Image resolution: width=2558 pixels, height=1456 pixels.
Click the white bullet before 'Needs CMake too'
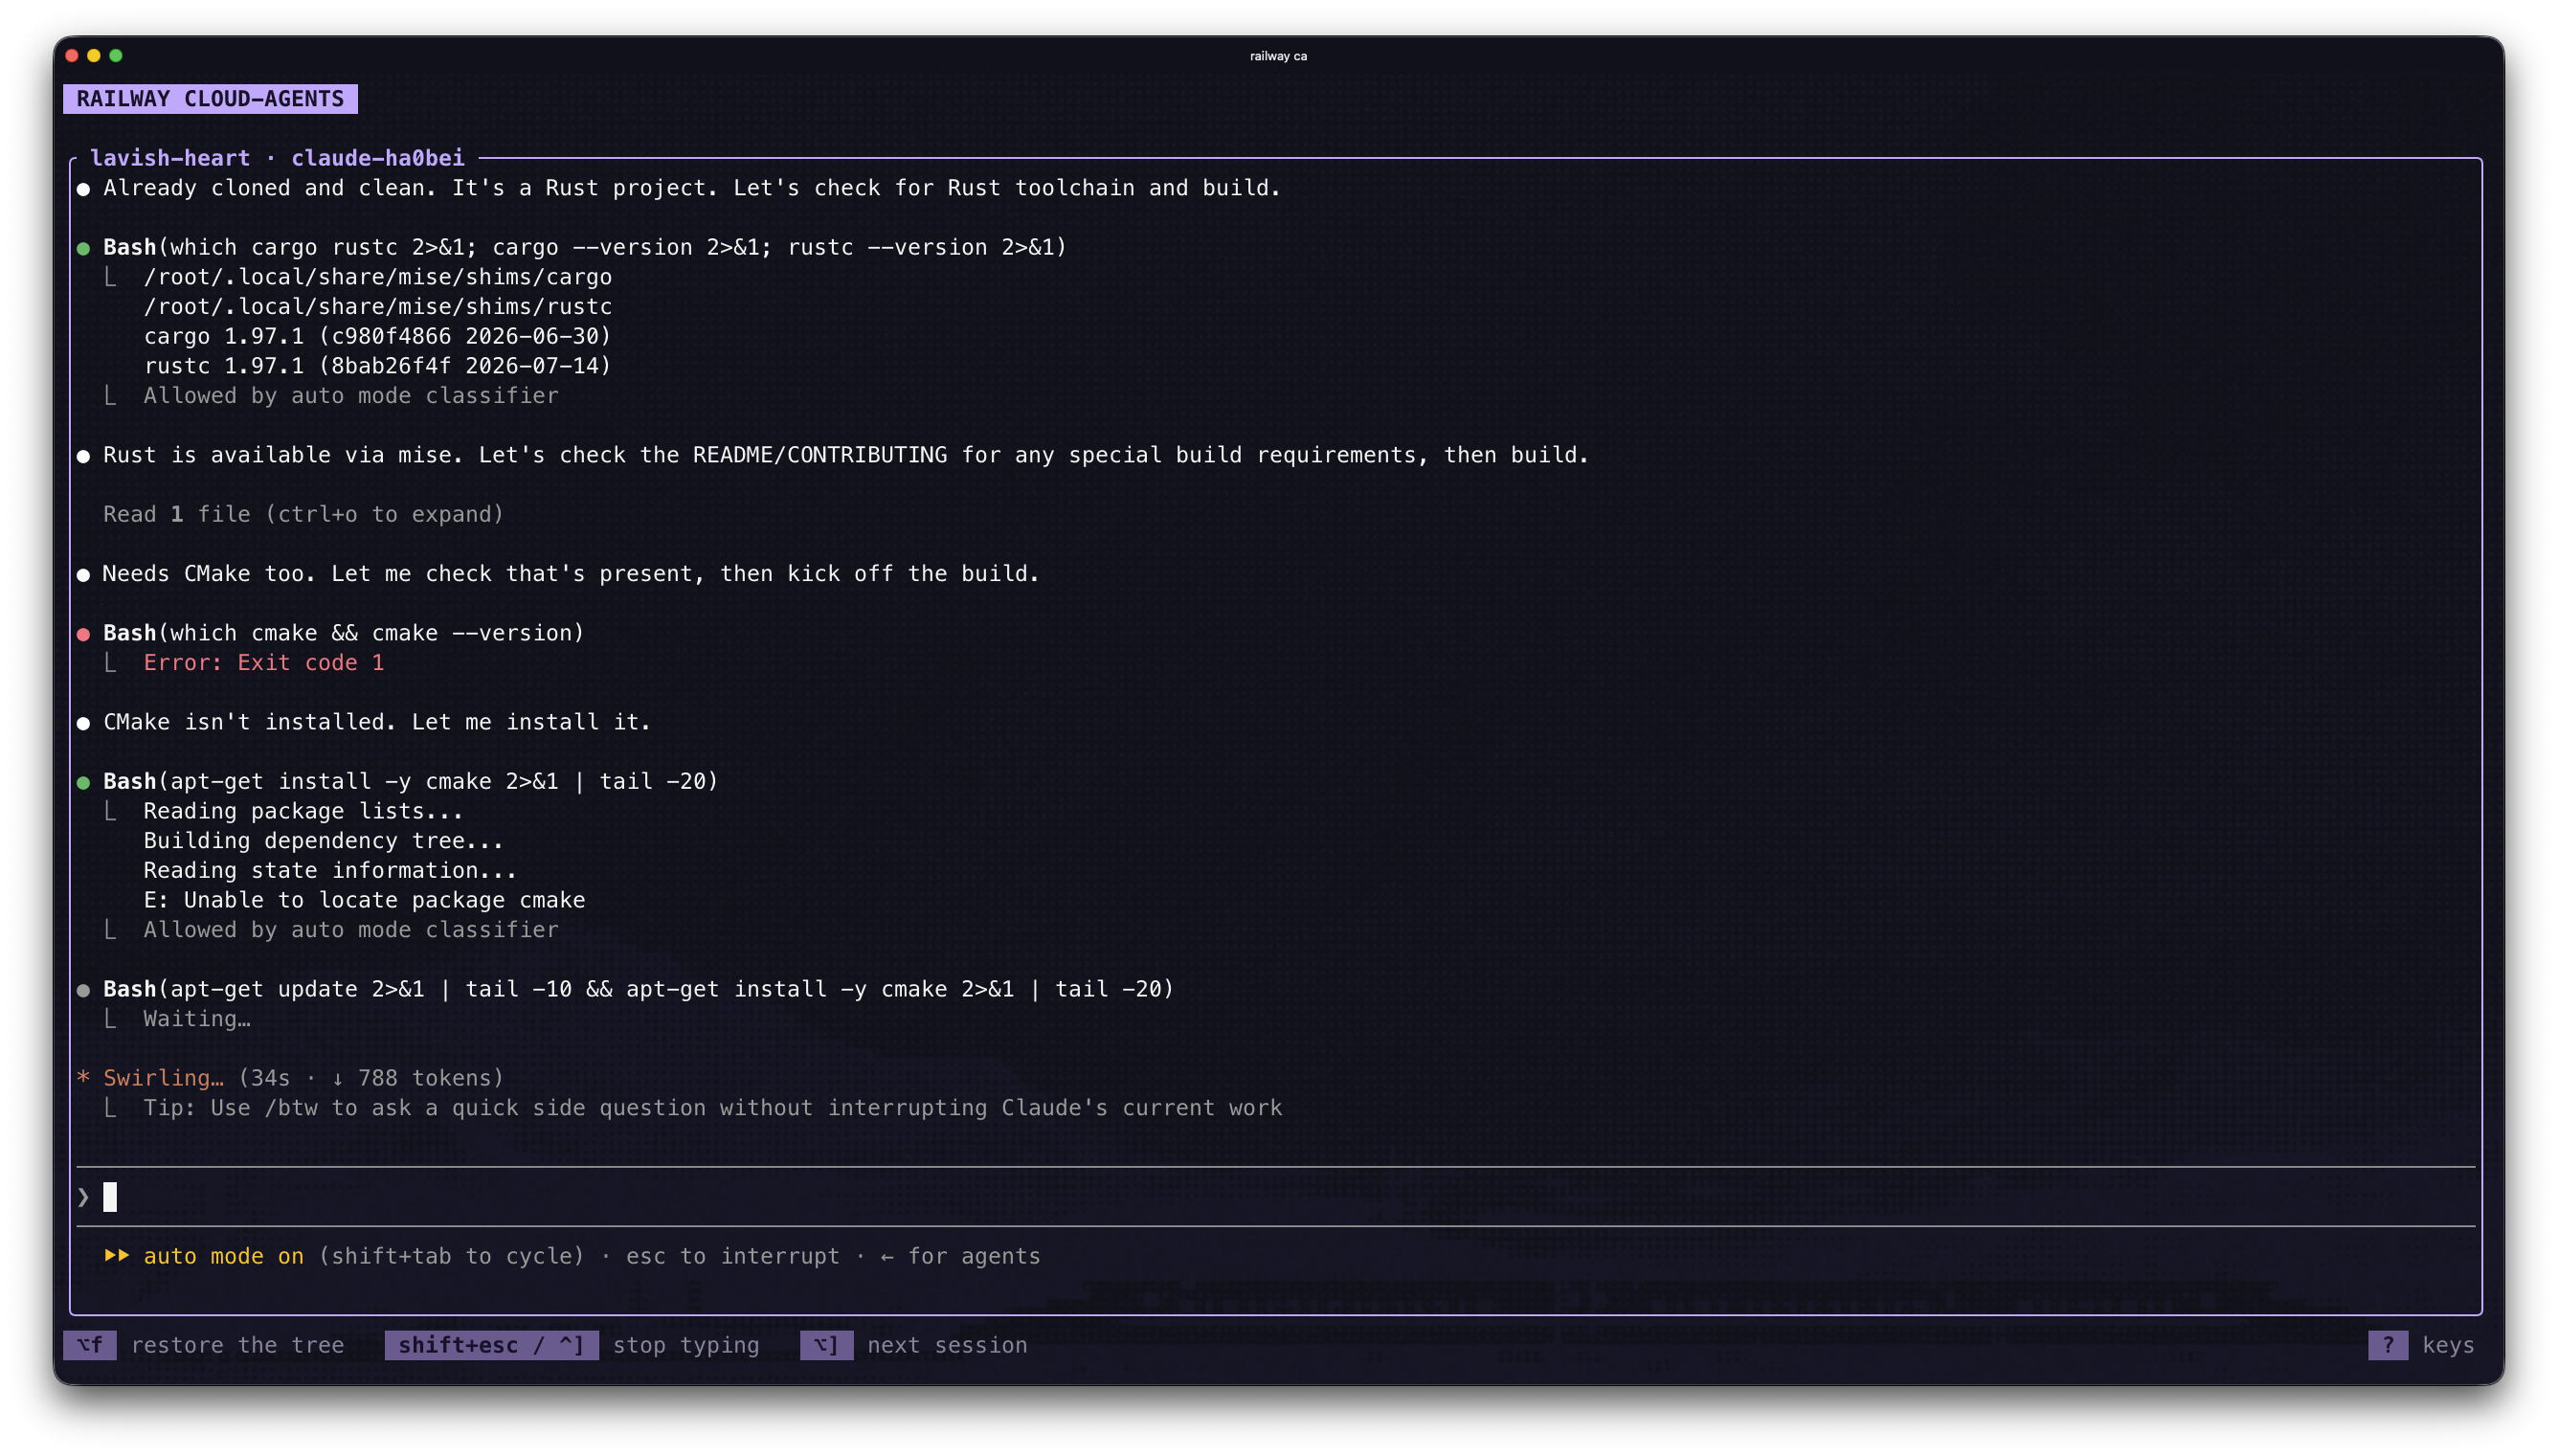tap(84, 575)
